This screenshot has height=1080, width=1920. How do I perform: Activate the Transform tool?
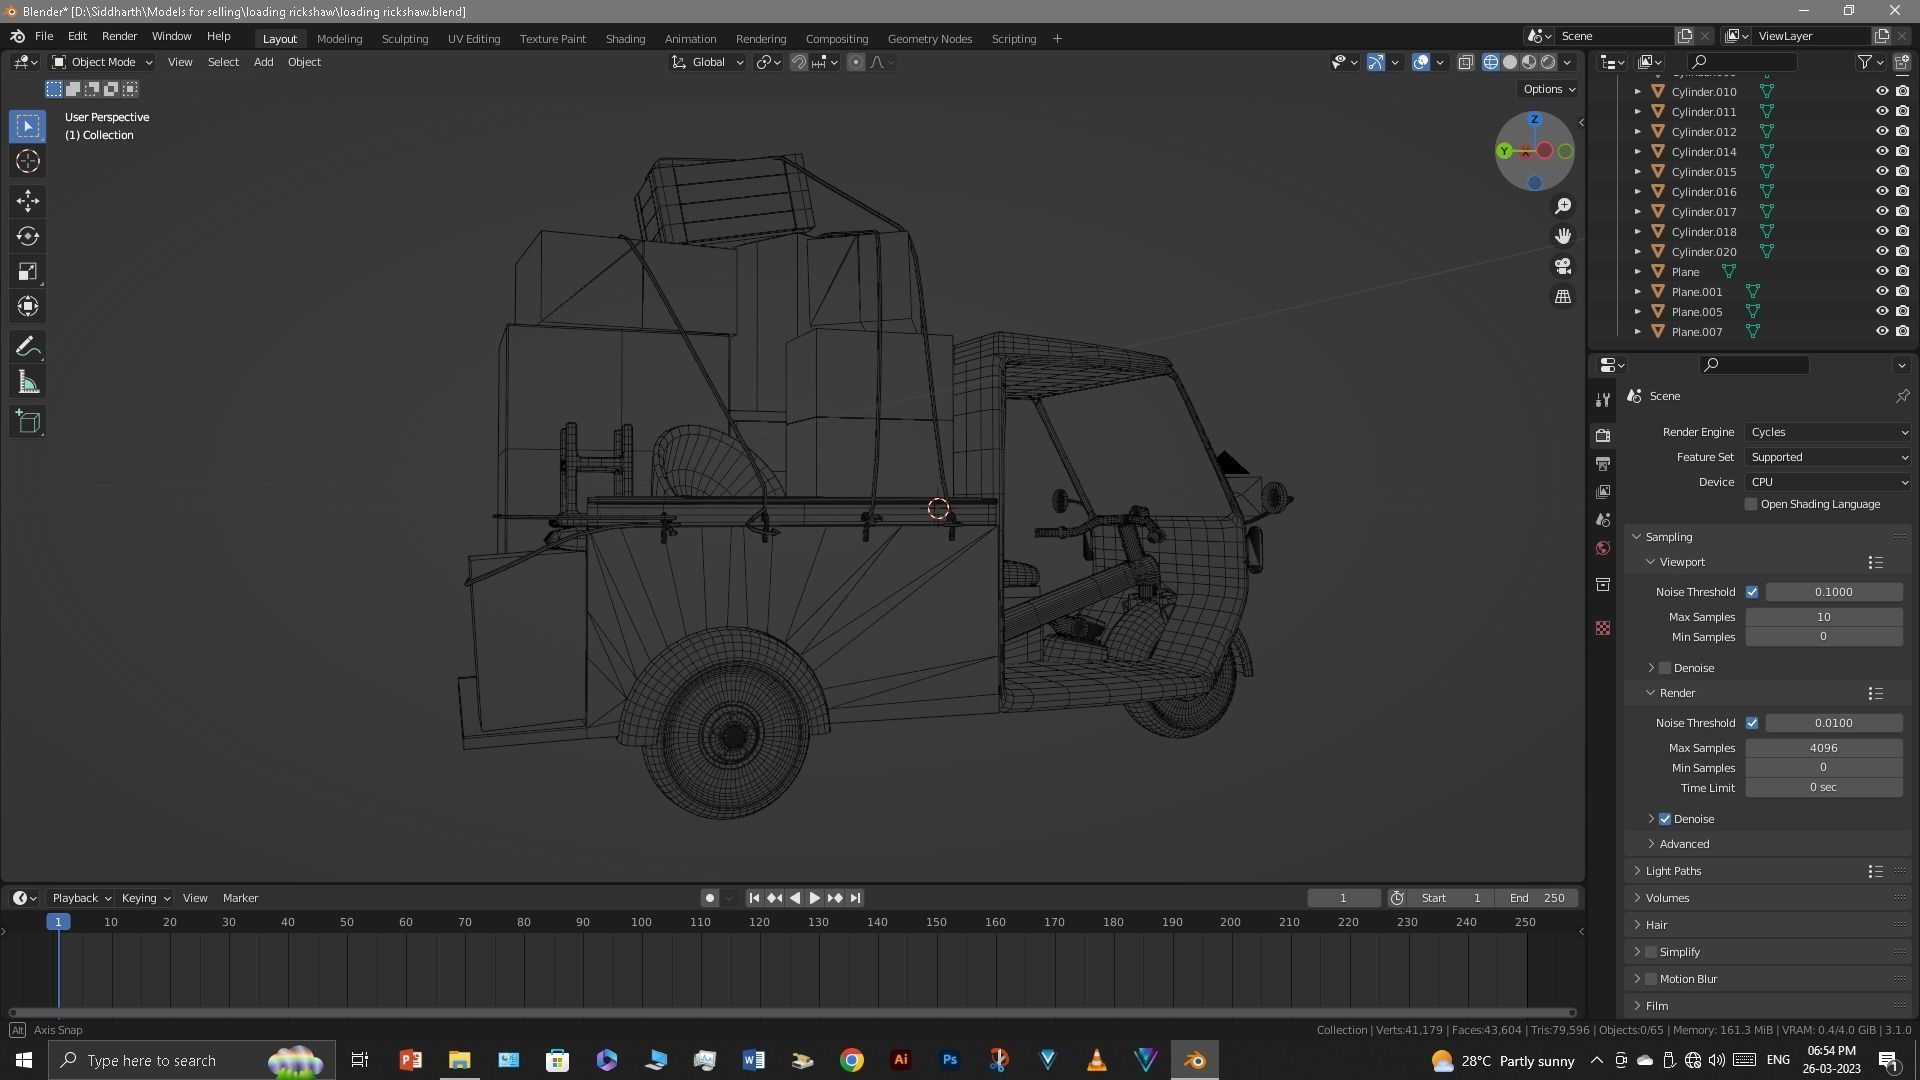click(28, 306)
